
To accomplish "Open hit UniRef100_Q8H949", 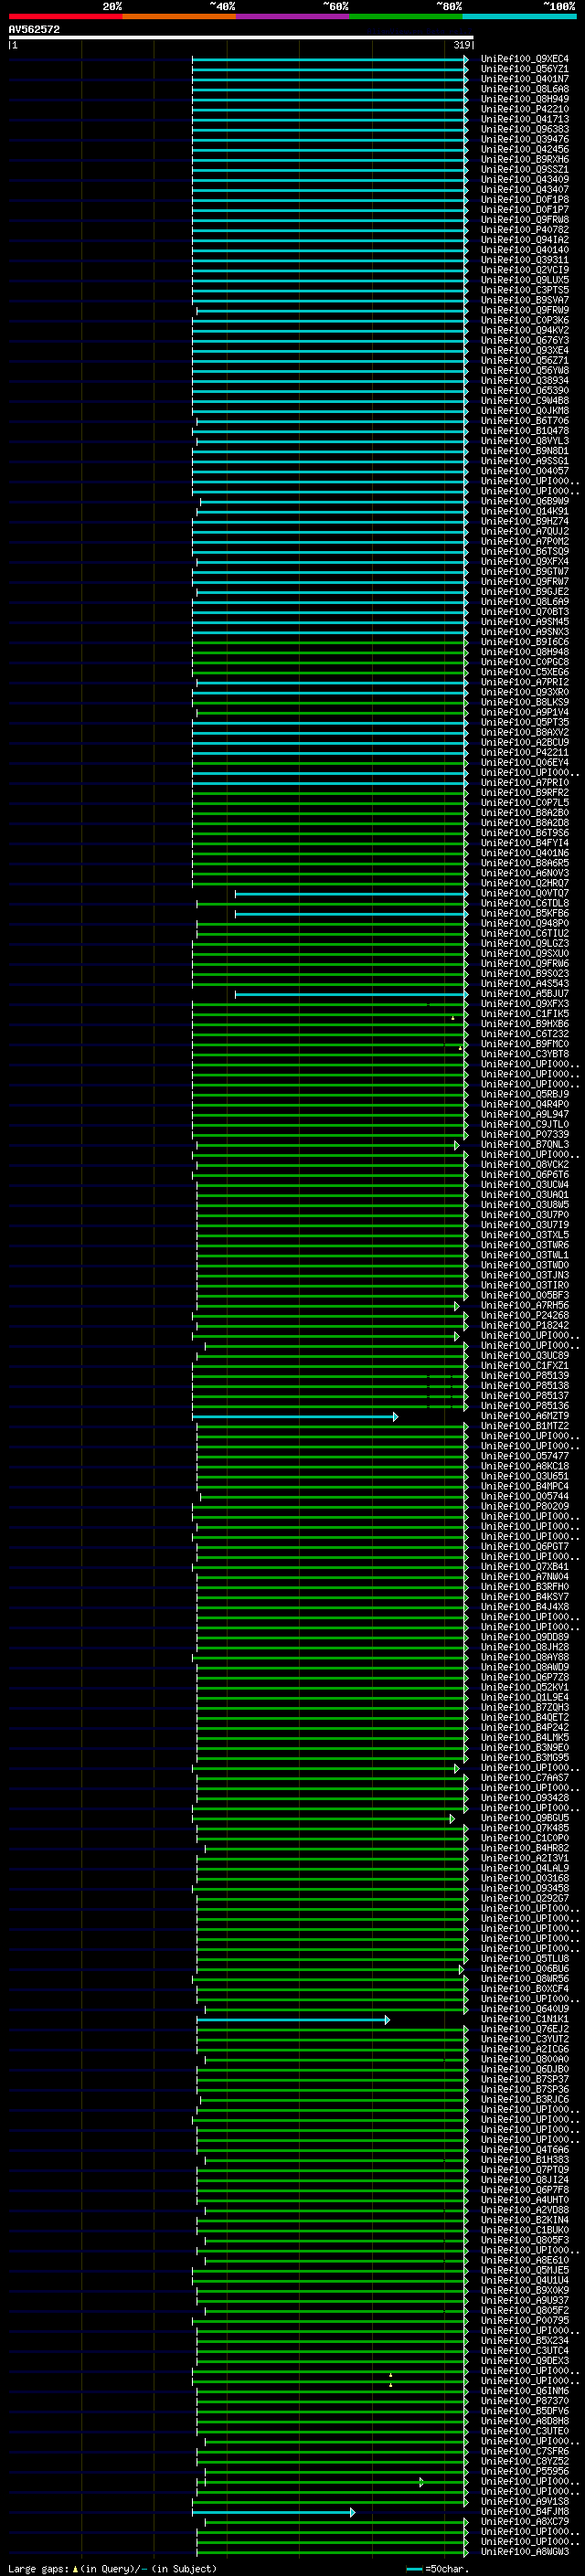I will [x=525, y=99].
